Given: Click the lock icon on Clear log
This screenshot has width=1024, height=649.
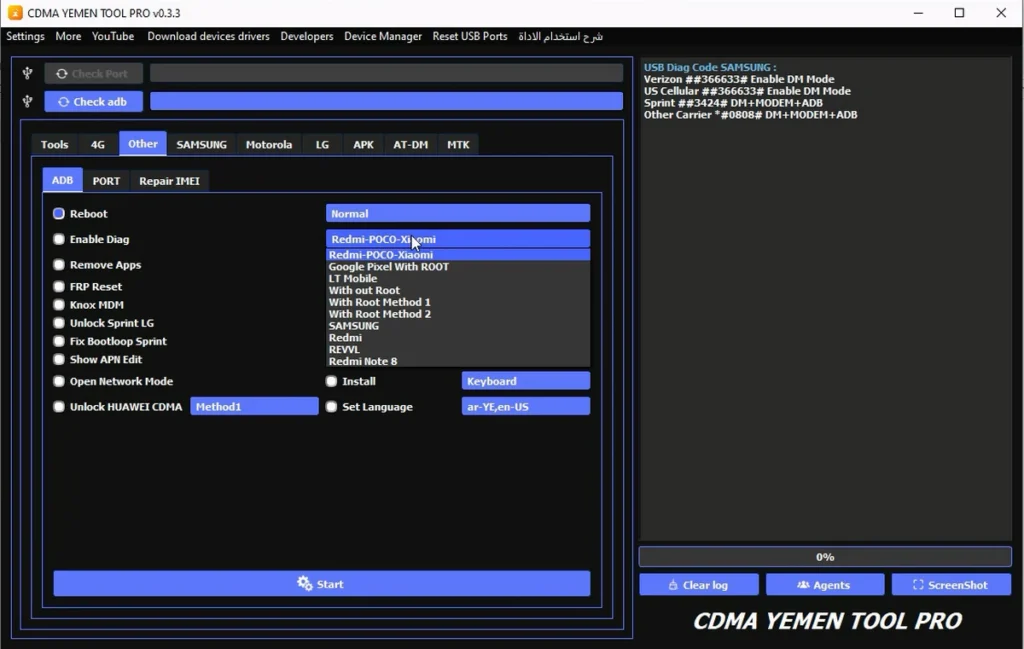Looking at the screenshot, I should [x=671, y=585].
